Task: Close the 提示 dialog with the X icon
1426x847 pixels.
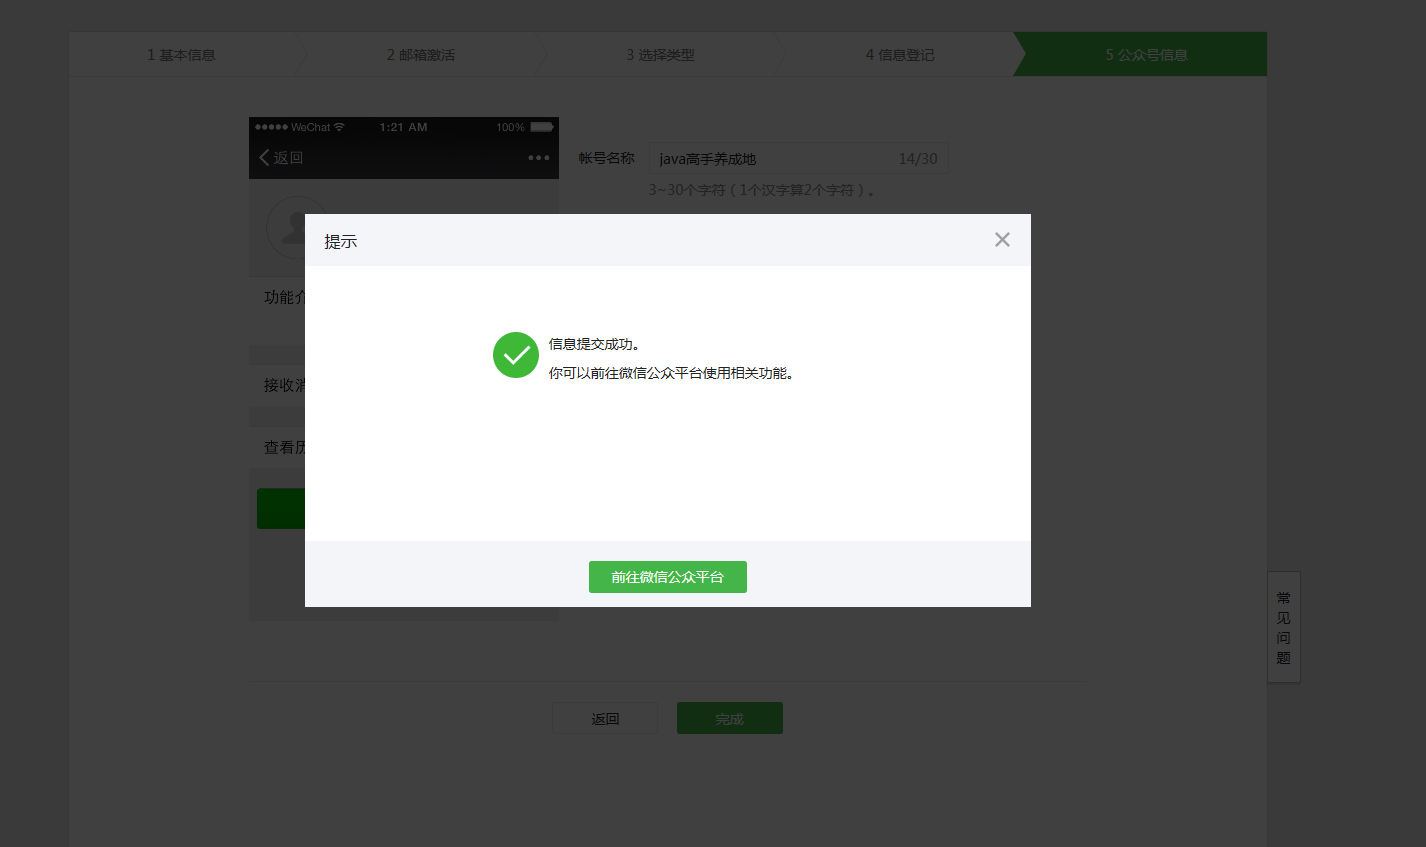Action: pyautogui.click(x=1002, y=240)
